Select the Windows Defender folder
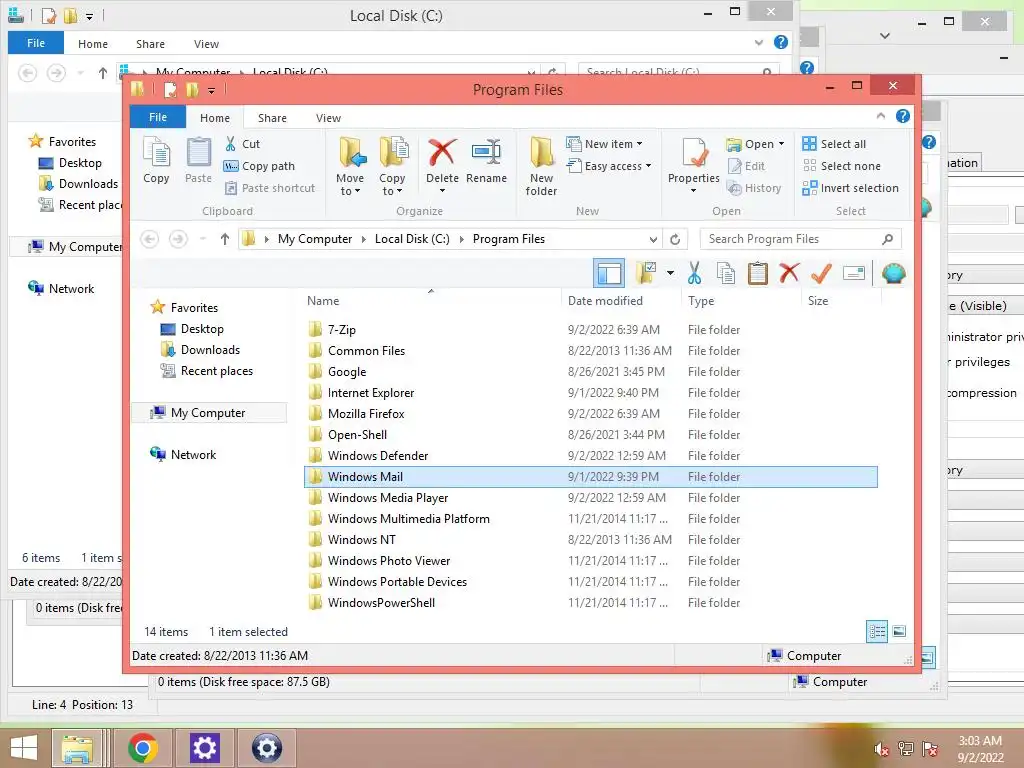This screenshot has width=1024, height=768. [x=590, y=455]
